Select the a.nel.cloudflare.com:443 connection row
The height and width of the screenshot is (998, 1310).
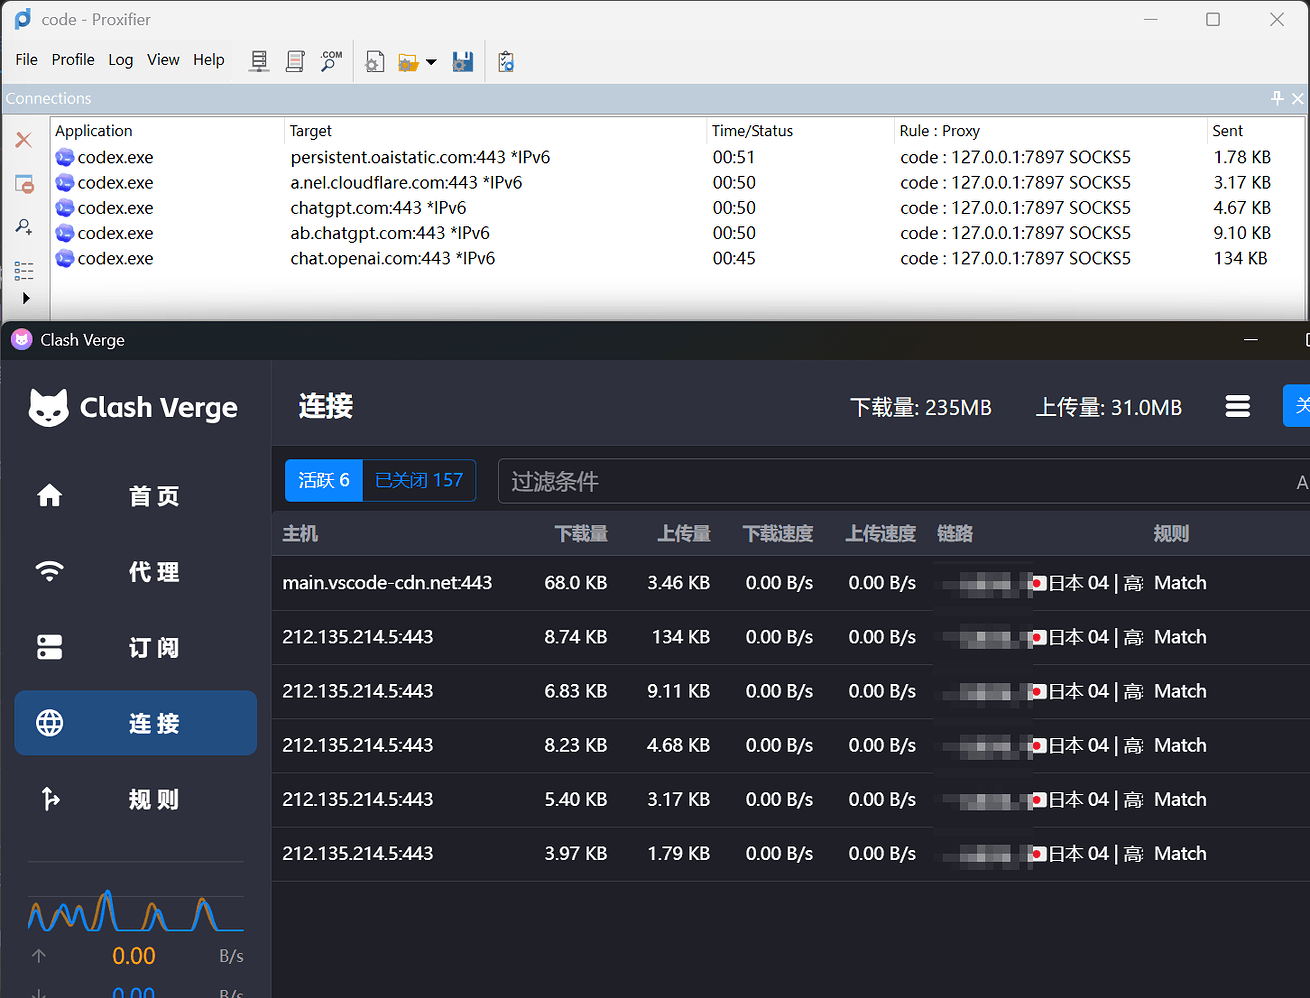pyautogui.click(x=678, y=182)
